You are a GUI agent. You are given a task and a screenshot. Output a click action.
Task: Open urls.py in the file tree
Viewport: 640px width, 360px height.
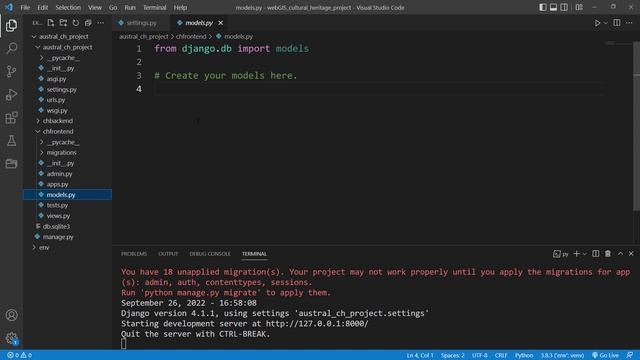click(x=56, y=100)
